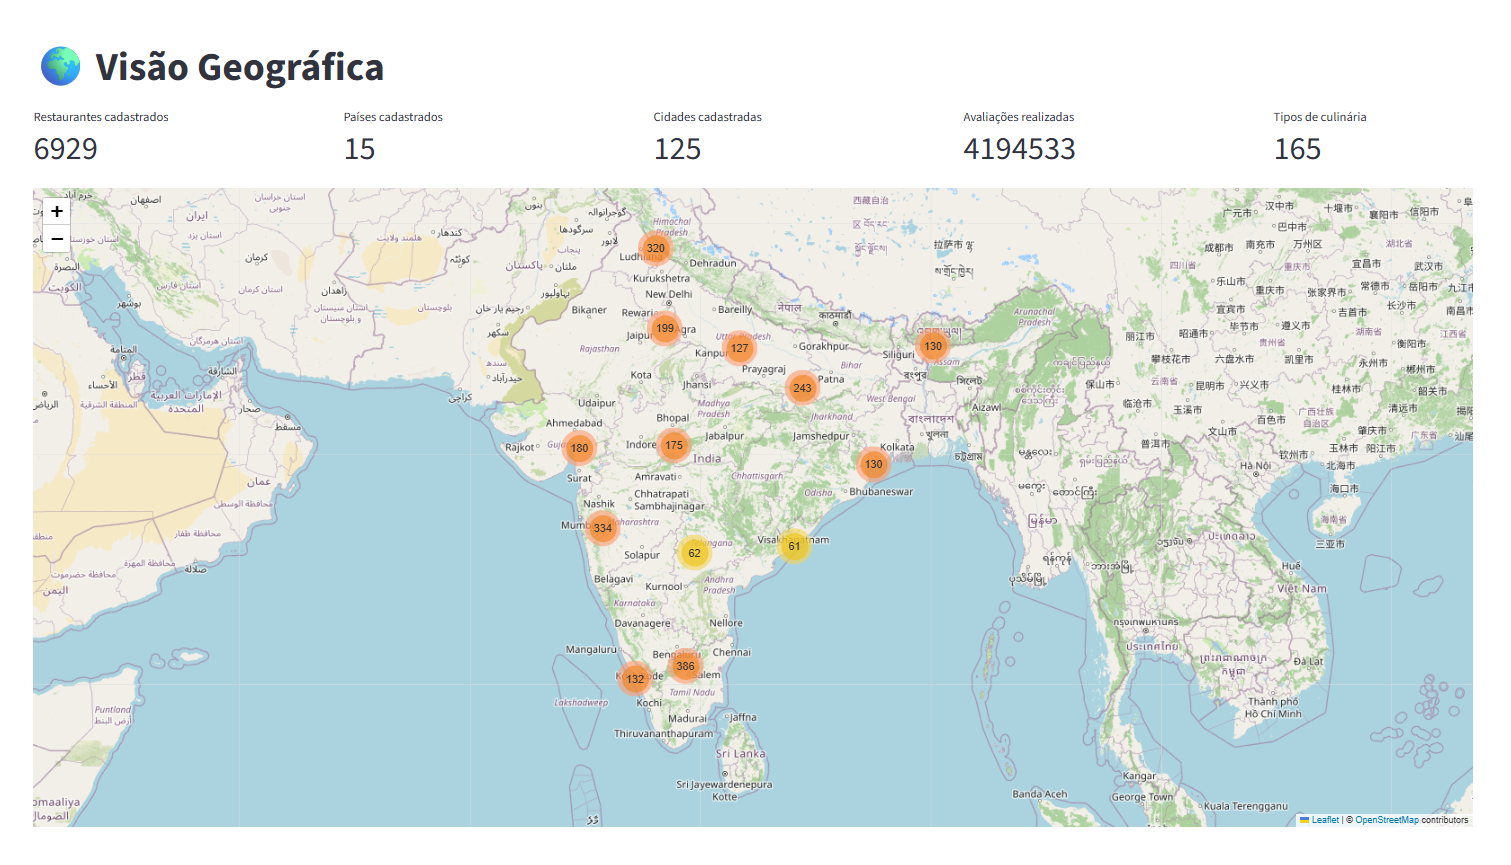Click the Países cadastrados label
Screen dimensions: 1511x865
coord(393,117)
